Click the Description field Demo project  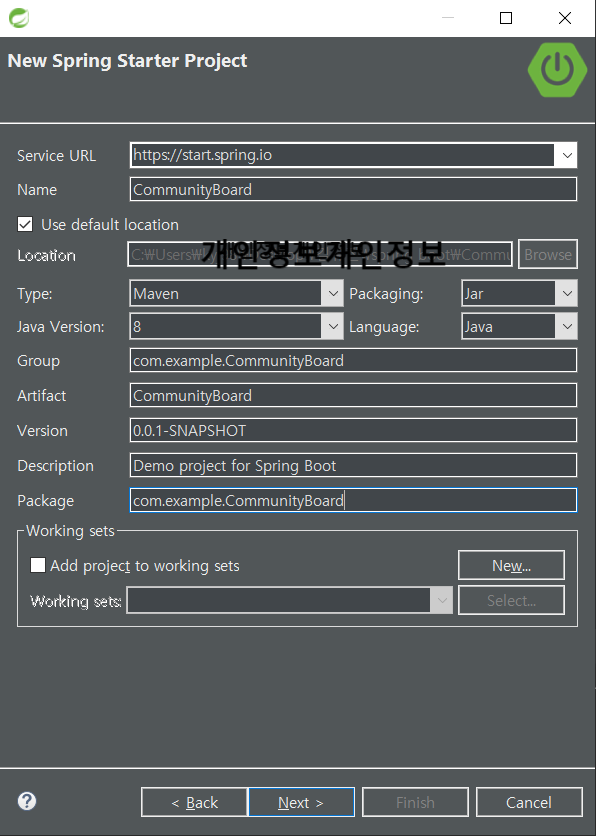coord(353,465)
